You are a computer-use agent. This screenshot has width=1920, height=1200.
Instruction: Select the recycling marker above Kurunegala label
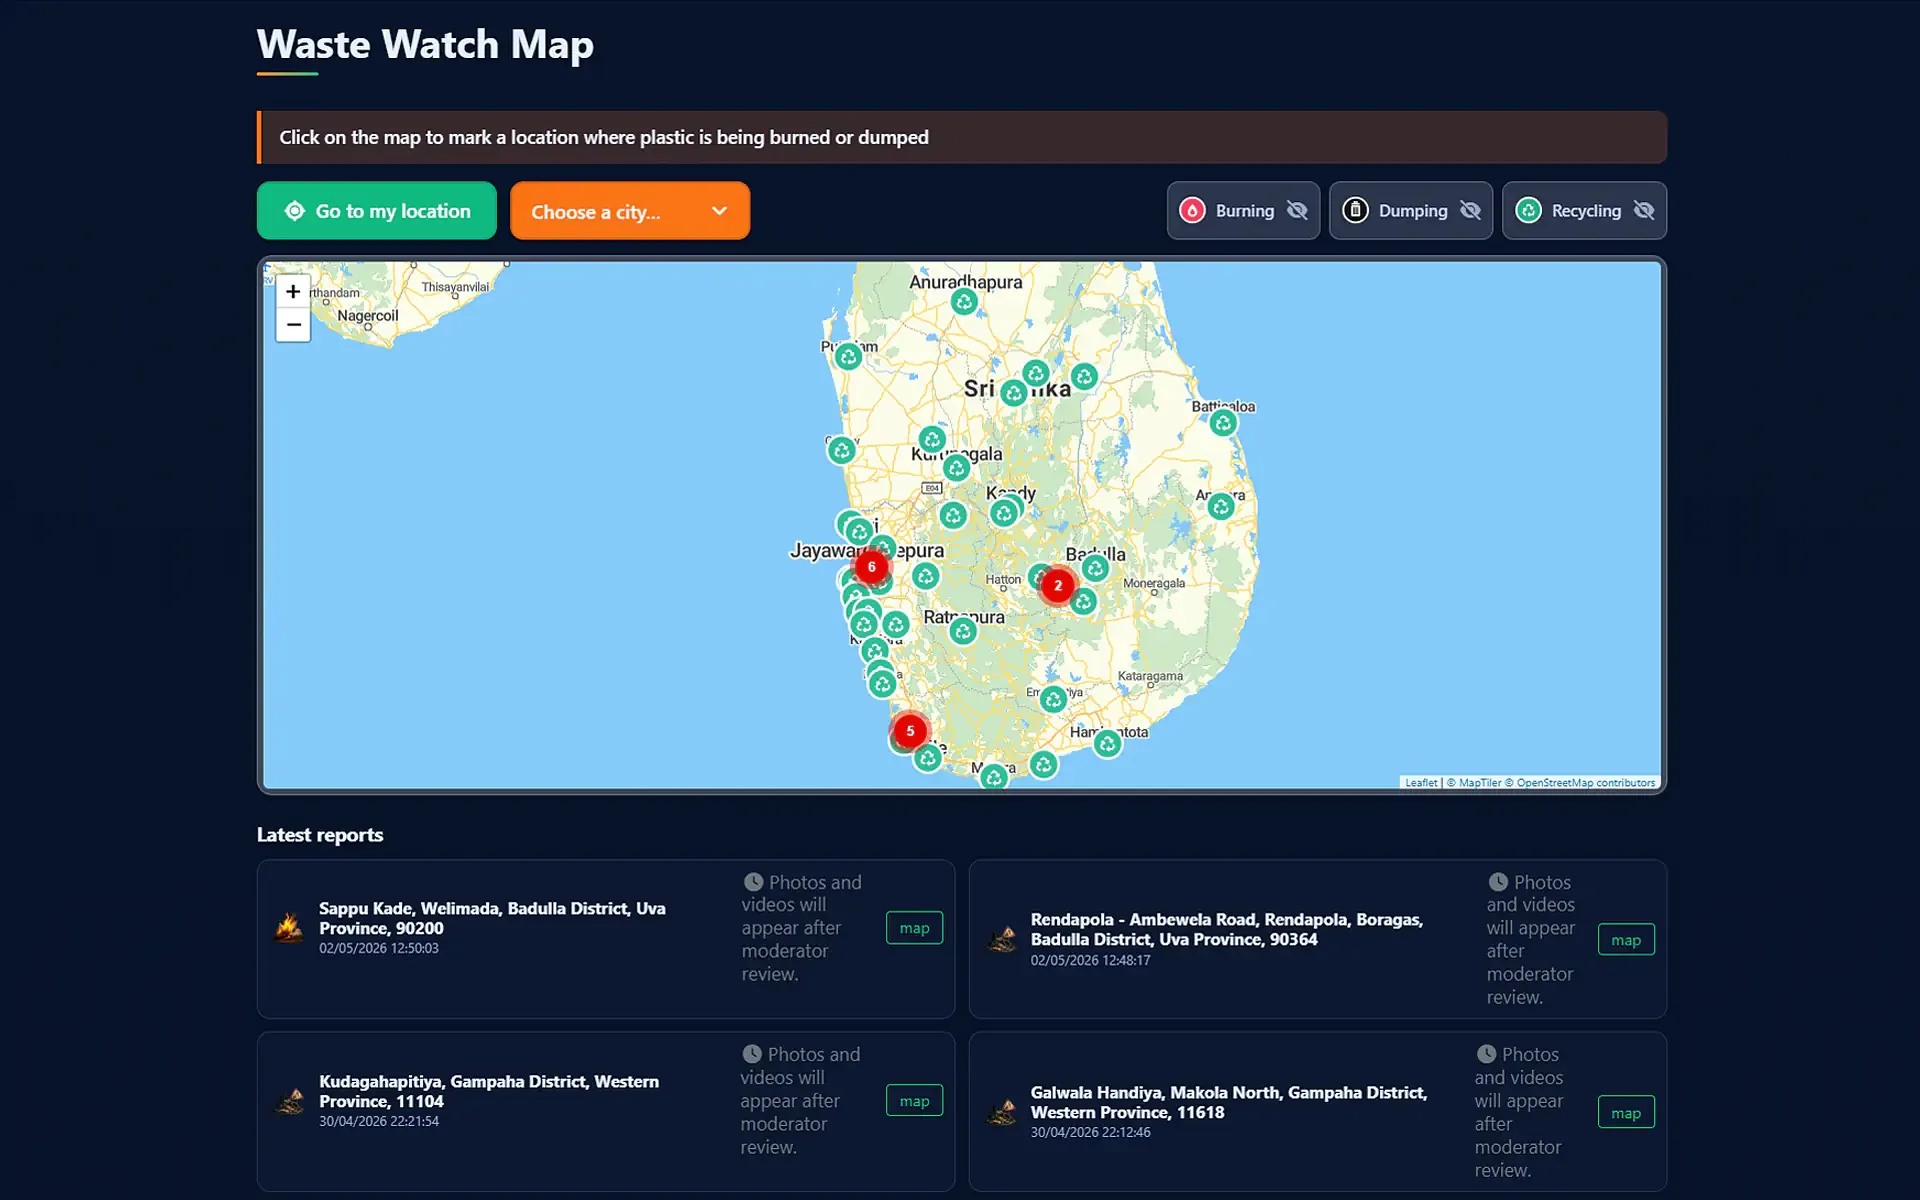tap(932, 439)
